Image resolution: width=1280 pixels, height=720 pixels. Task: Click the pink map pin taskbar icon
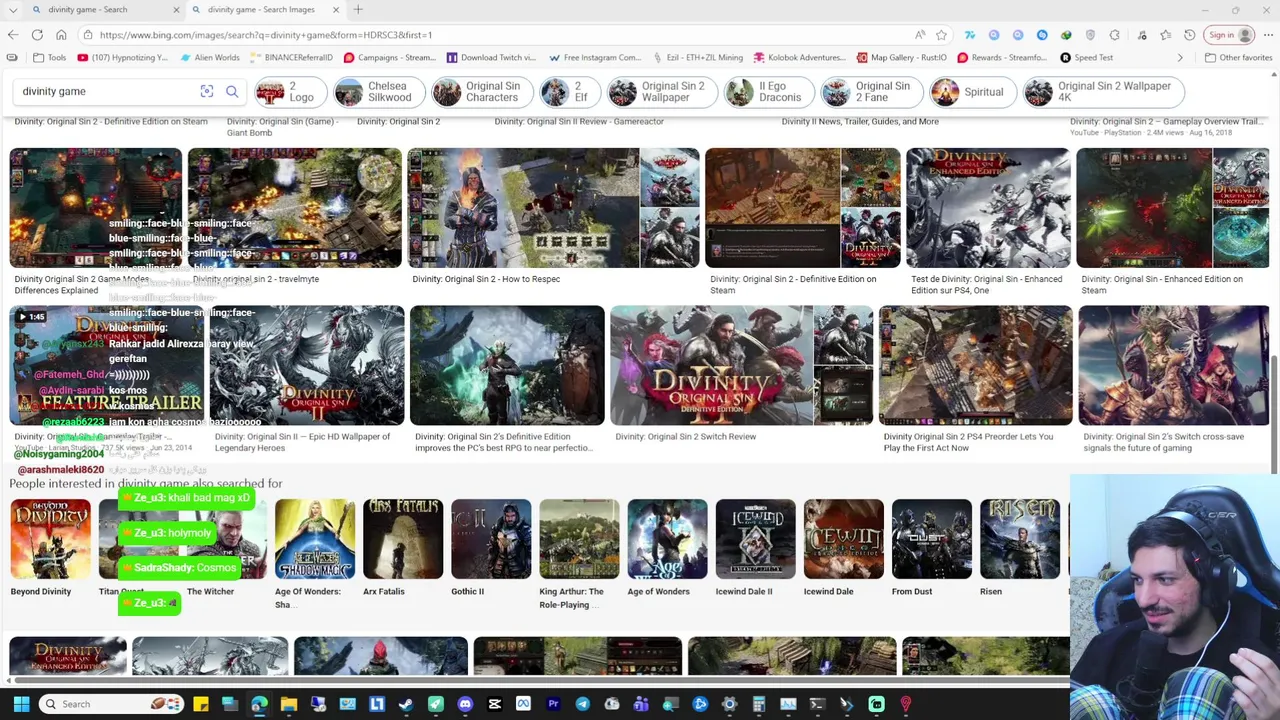tap(906, 704)
